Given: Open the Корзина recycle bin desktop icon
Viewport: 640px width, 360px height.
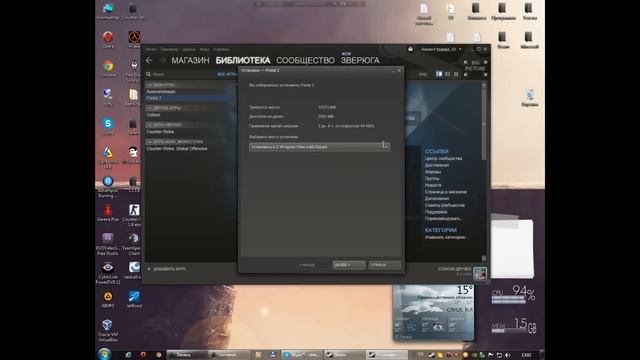Looking at the screenshot, I should coord(529,98).
